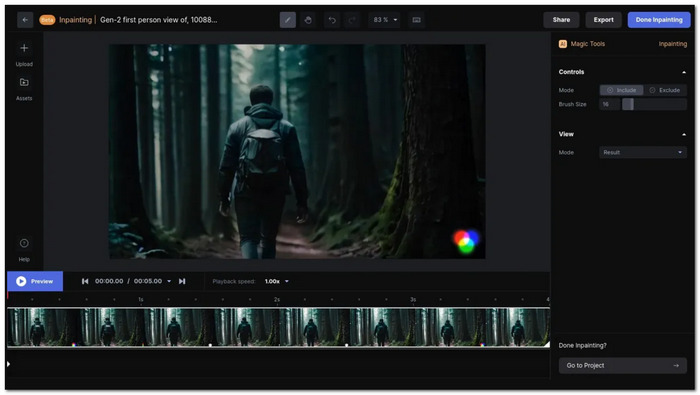Click the Upload plus icon
Screen dimensions: 700x395
[x=24, y=48]
